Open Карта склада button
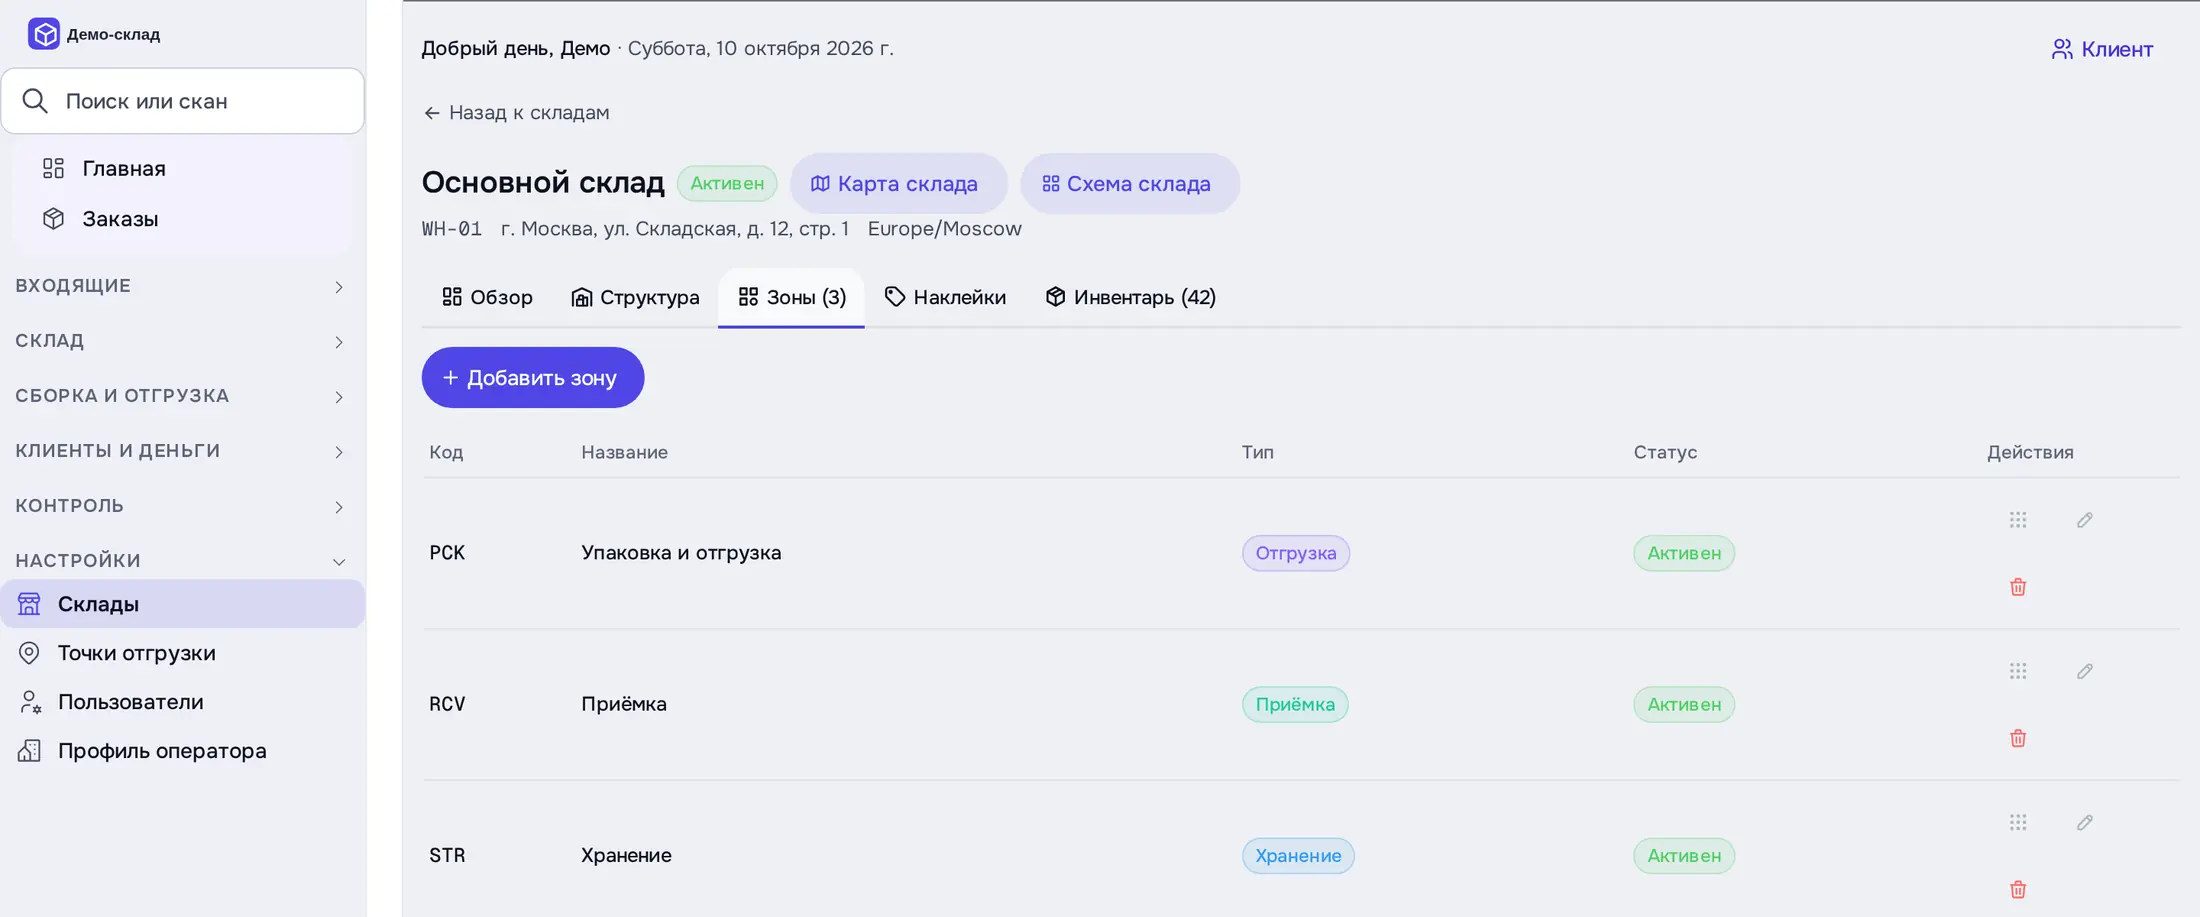Viewport: 2200px width, 917px height. [898, 183]
